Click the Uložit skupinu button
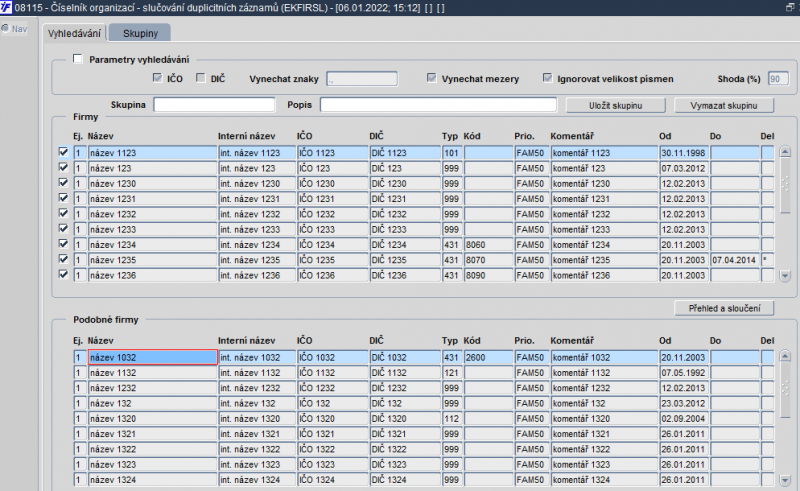Screen dimensions: 800x491 pyautogui.click(x=615, y=105)
